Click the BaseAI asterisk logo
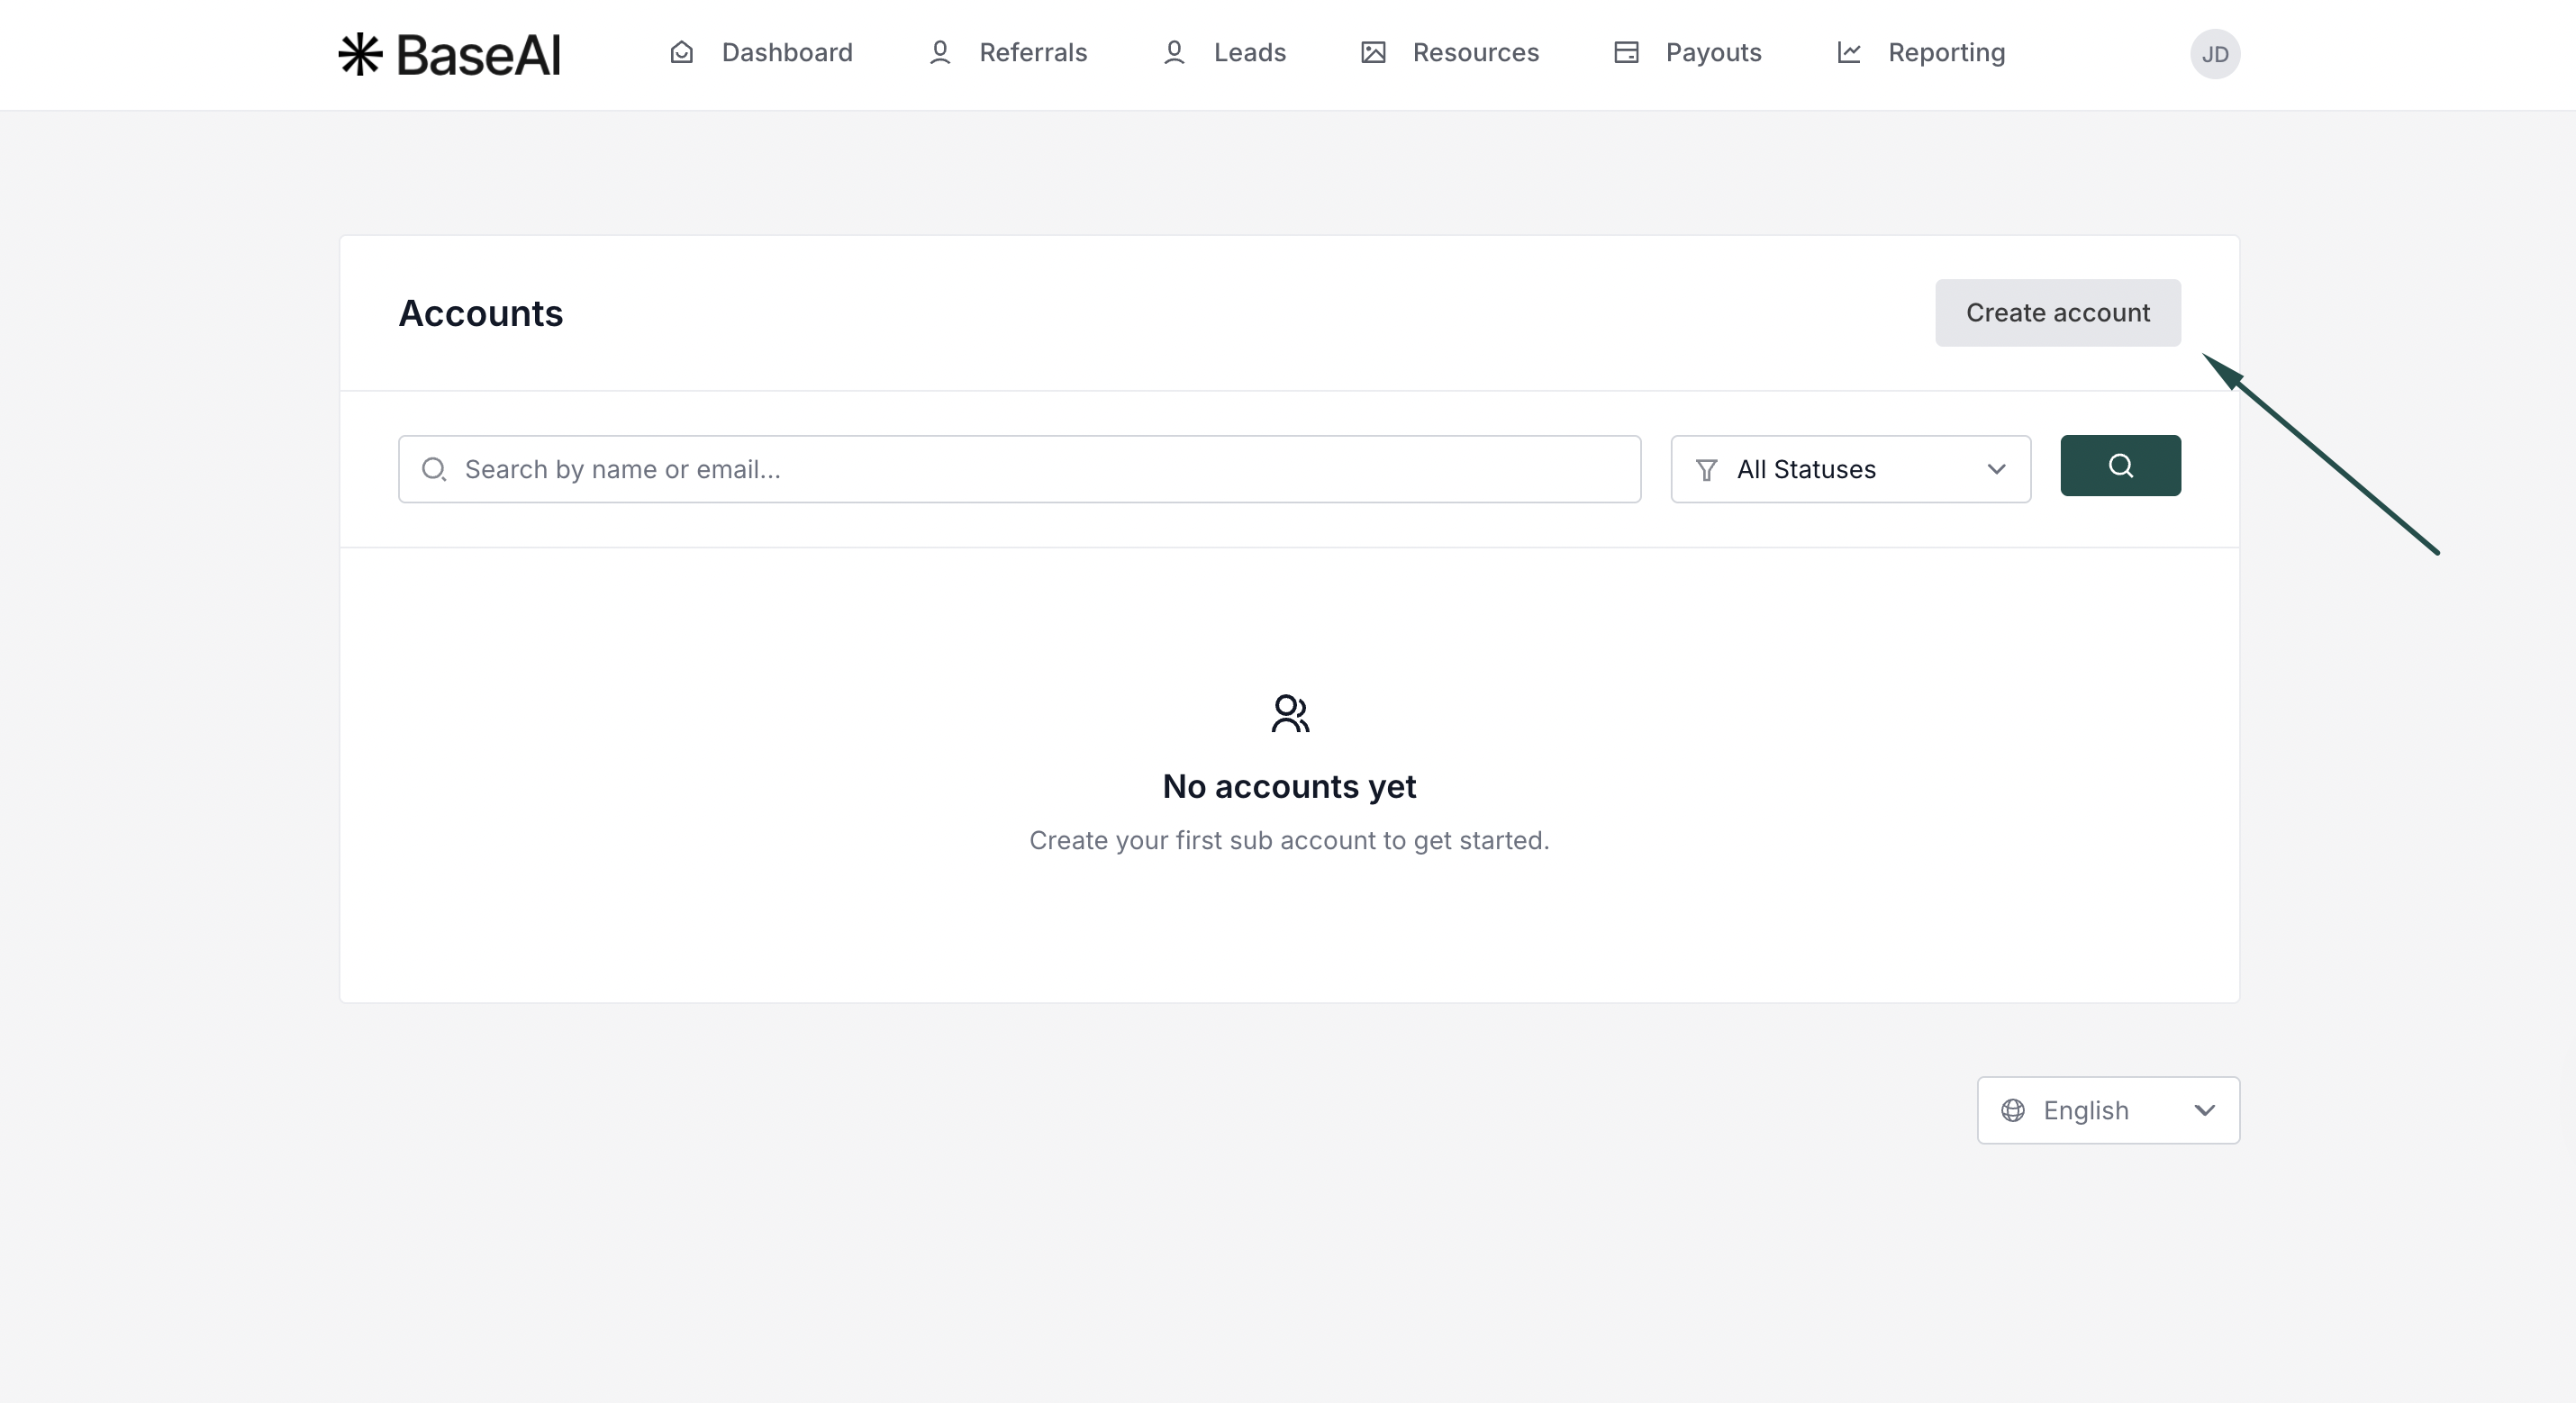 point(360,54)
